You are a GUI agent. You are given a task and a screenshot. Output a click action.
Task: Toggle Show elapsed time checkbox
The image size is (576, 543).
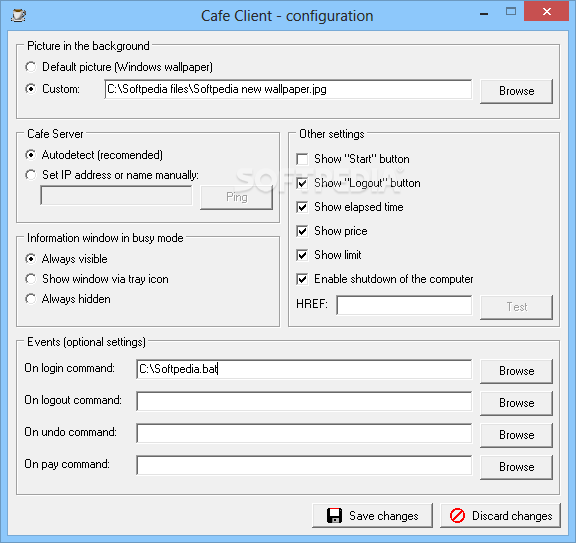[302, 207]
